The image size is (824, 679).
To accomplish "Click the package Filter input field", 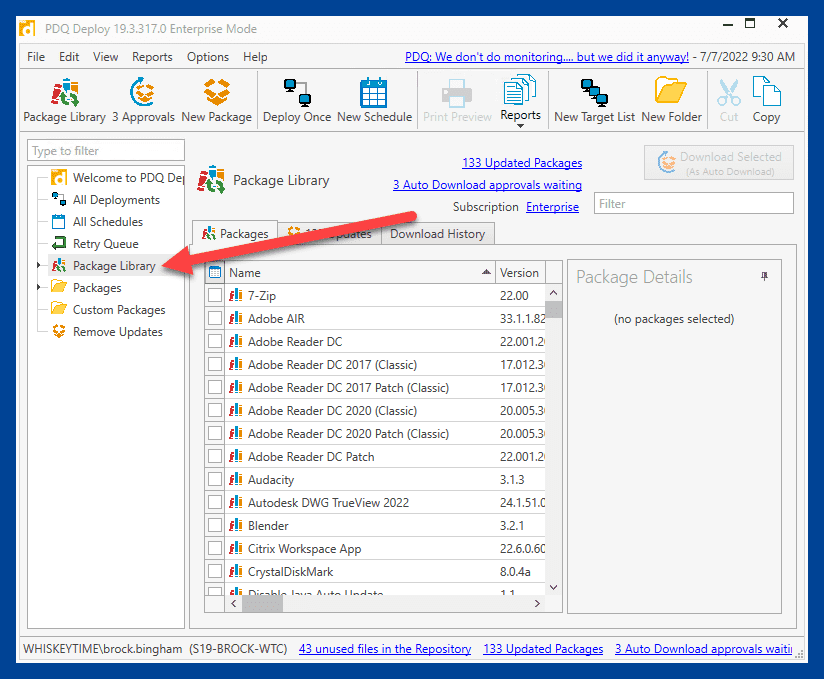I will (x=693, y=203).
